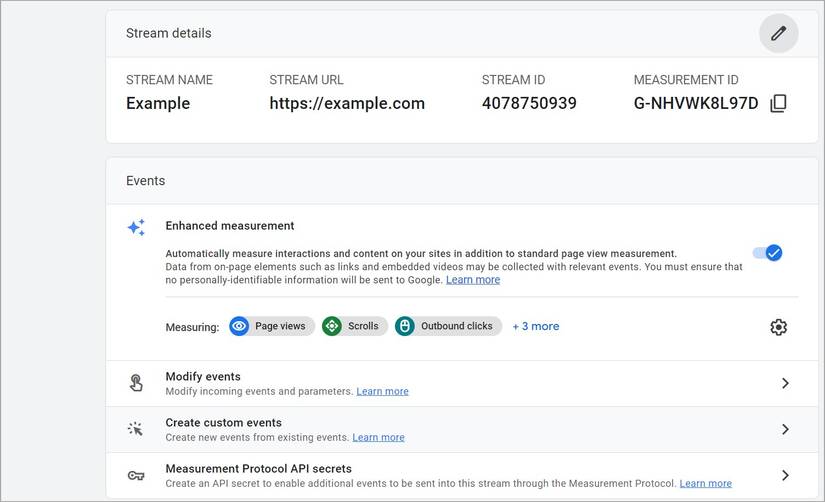Click the Page views chip label

coord(280,326)
